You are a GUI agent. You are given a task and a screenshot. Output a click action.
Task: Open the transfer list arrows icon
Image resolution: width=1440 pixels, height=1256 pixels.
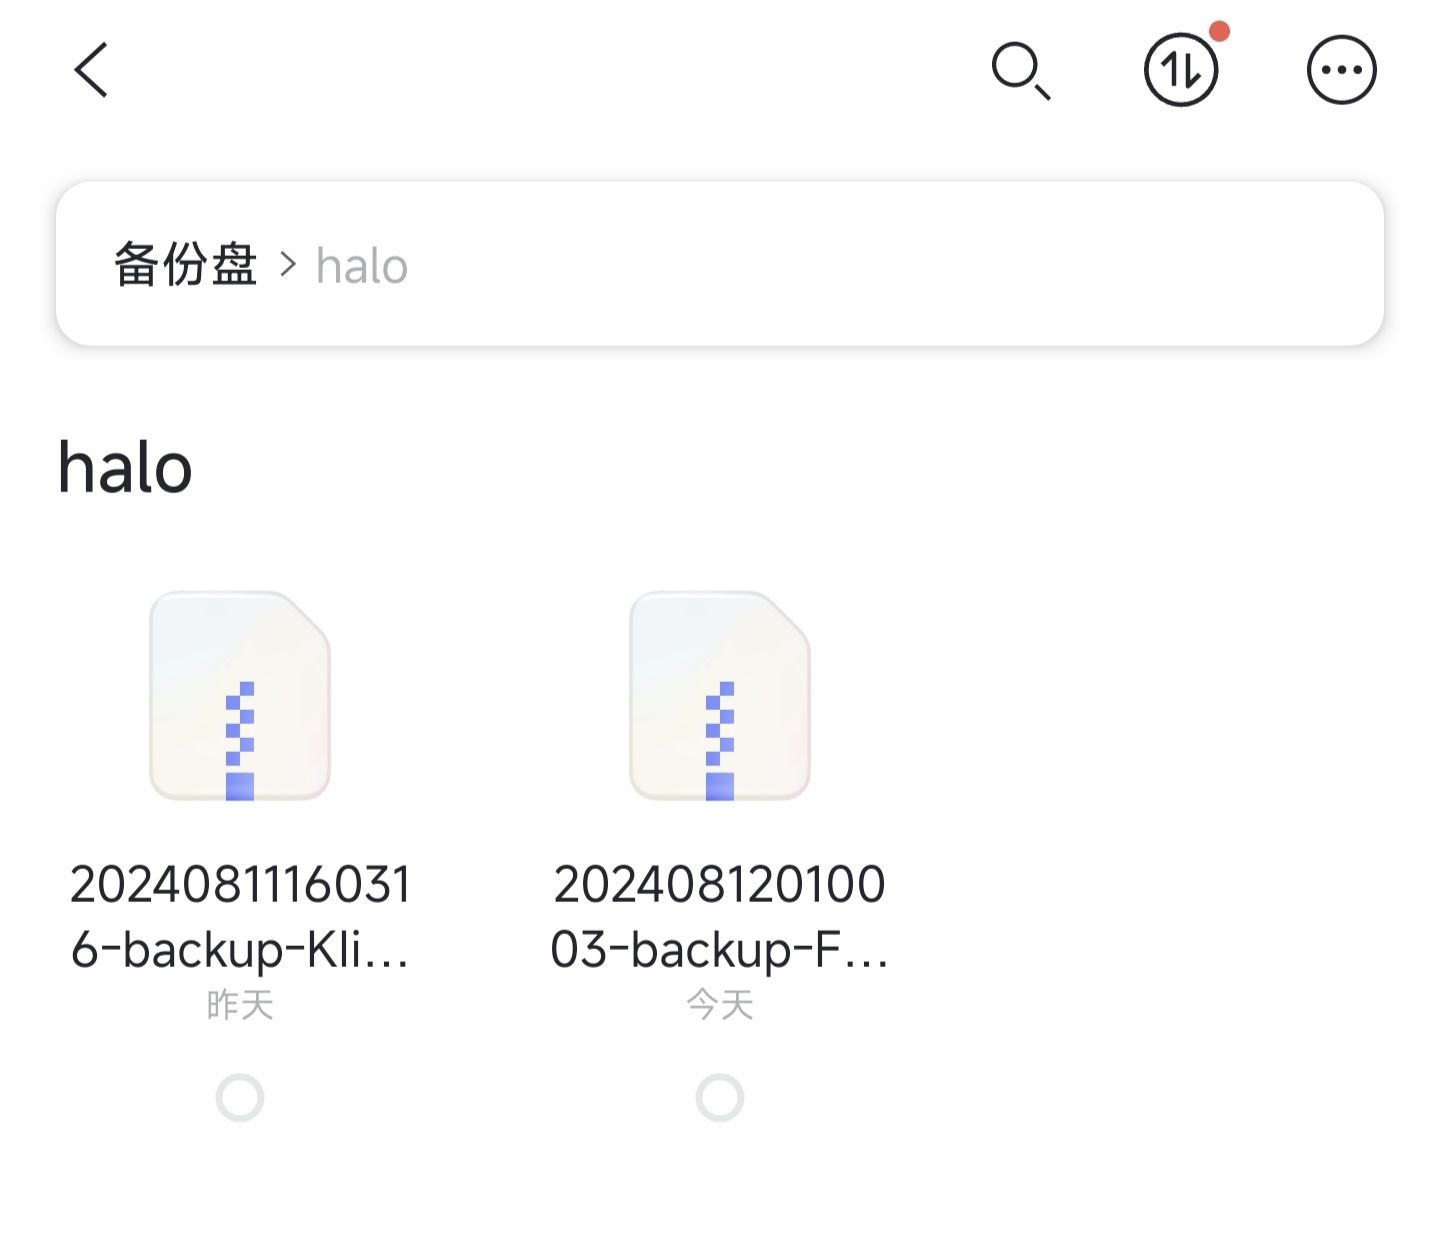point(1181,71)
